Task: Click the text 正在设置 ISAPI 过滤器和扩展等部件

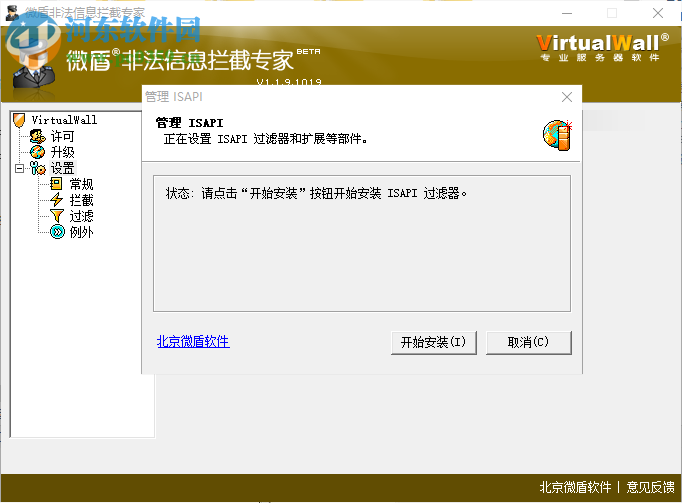Action: (265, 139)
